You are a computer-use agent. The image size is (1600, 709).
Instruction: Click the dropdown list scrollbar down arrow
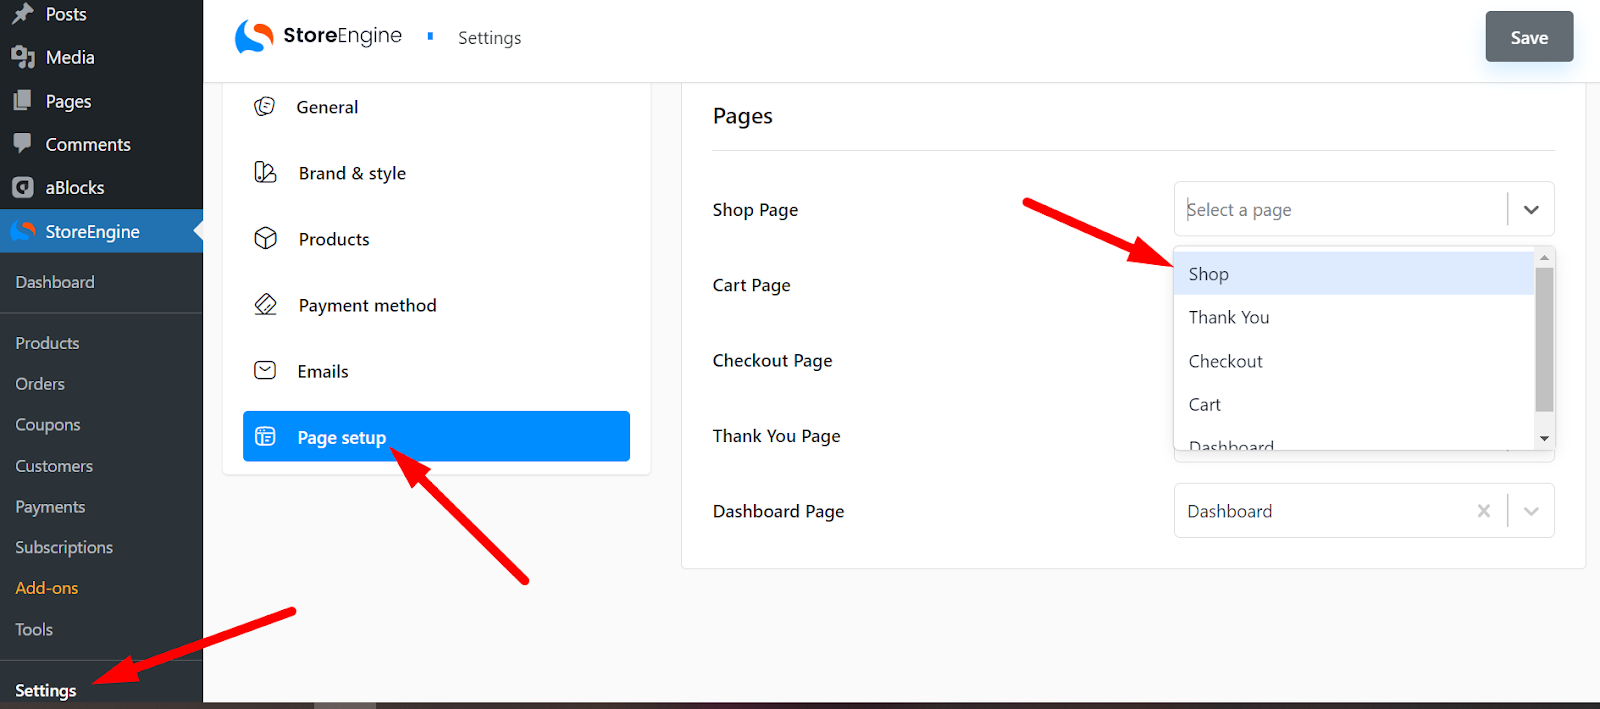click(x=1544, y=438)
